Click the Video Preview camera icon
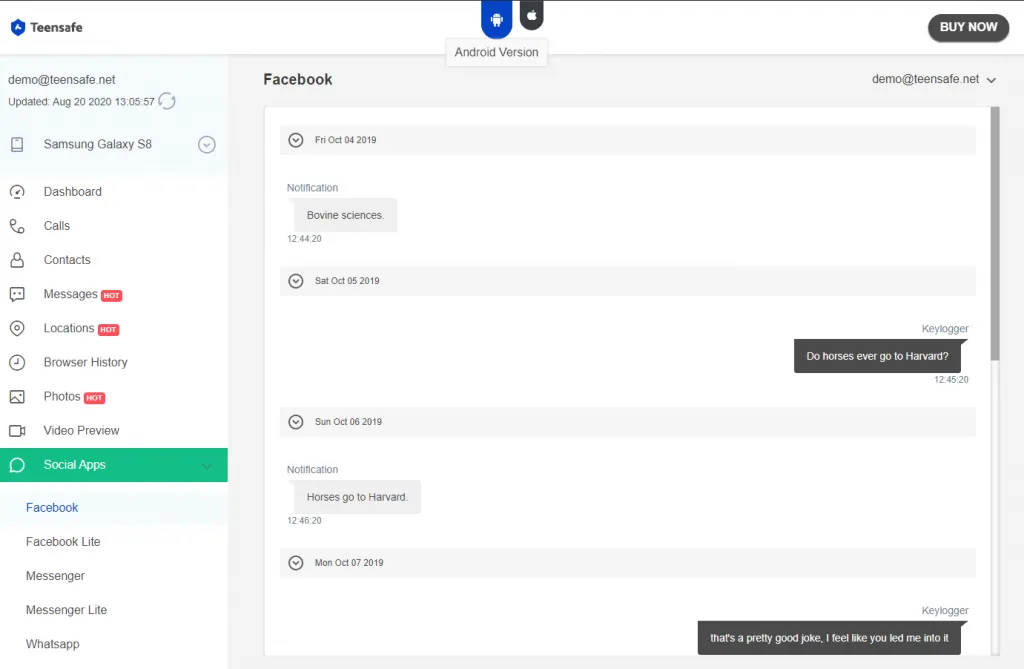This screenshot has width=1024, height=669. pos(17,431)
